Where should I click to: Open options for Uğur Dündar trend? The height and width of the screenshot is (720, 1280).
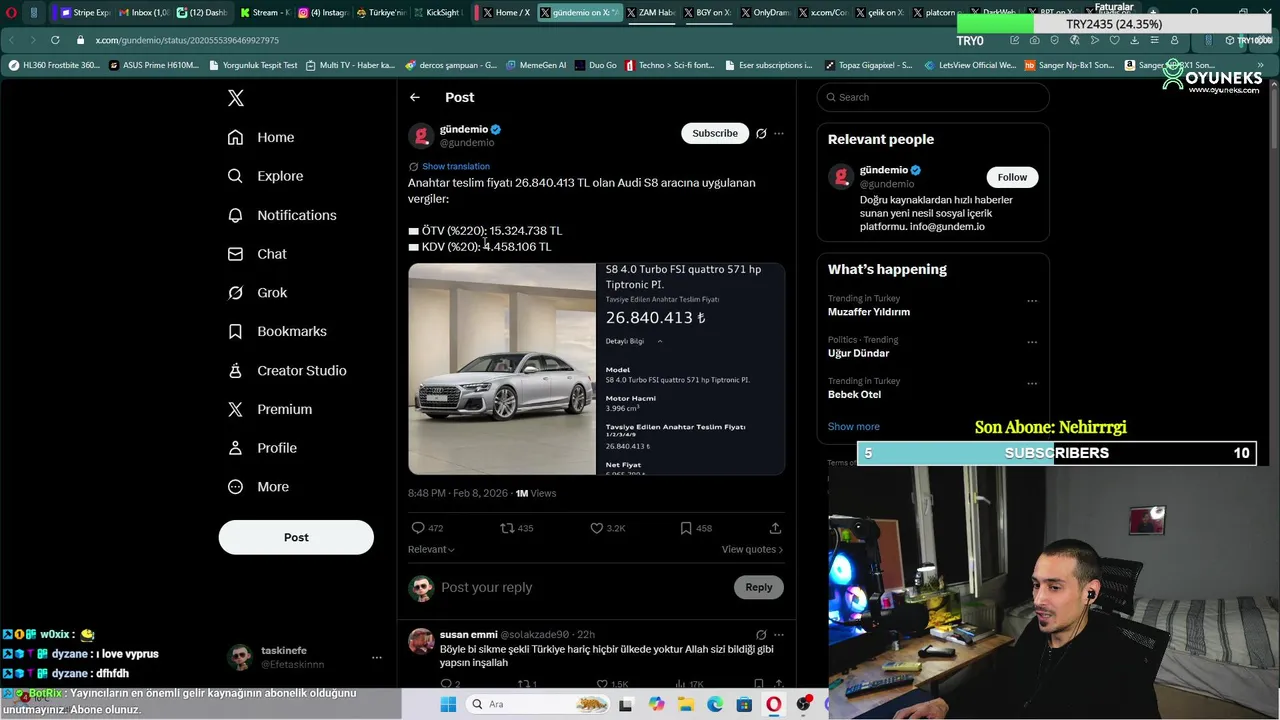coord(1032,342)
